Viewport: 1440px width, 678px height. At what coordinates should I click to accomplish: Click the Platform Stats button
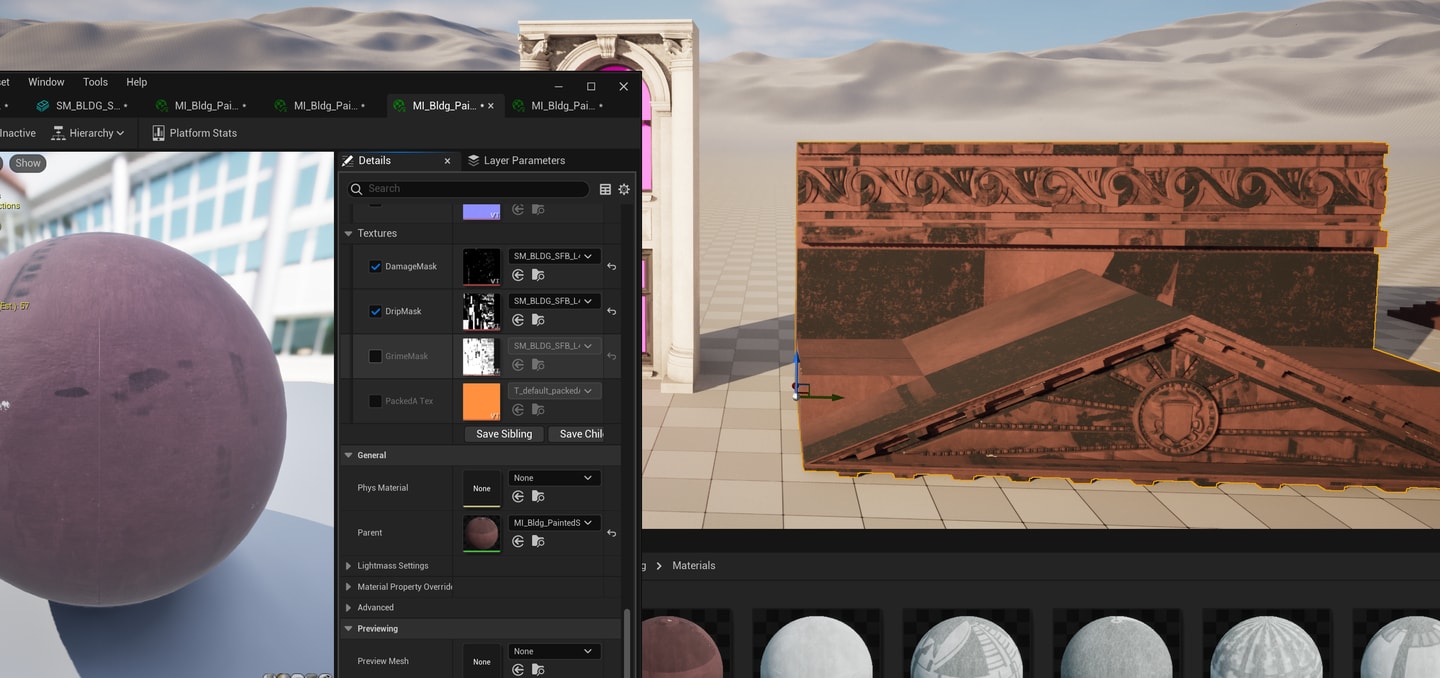[194, 133]
